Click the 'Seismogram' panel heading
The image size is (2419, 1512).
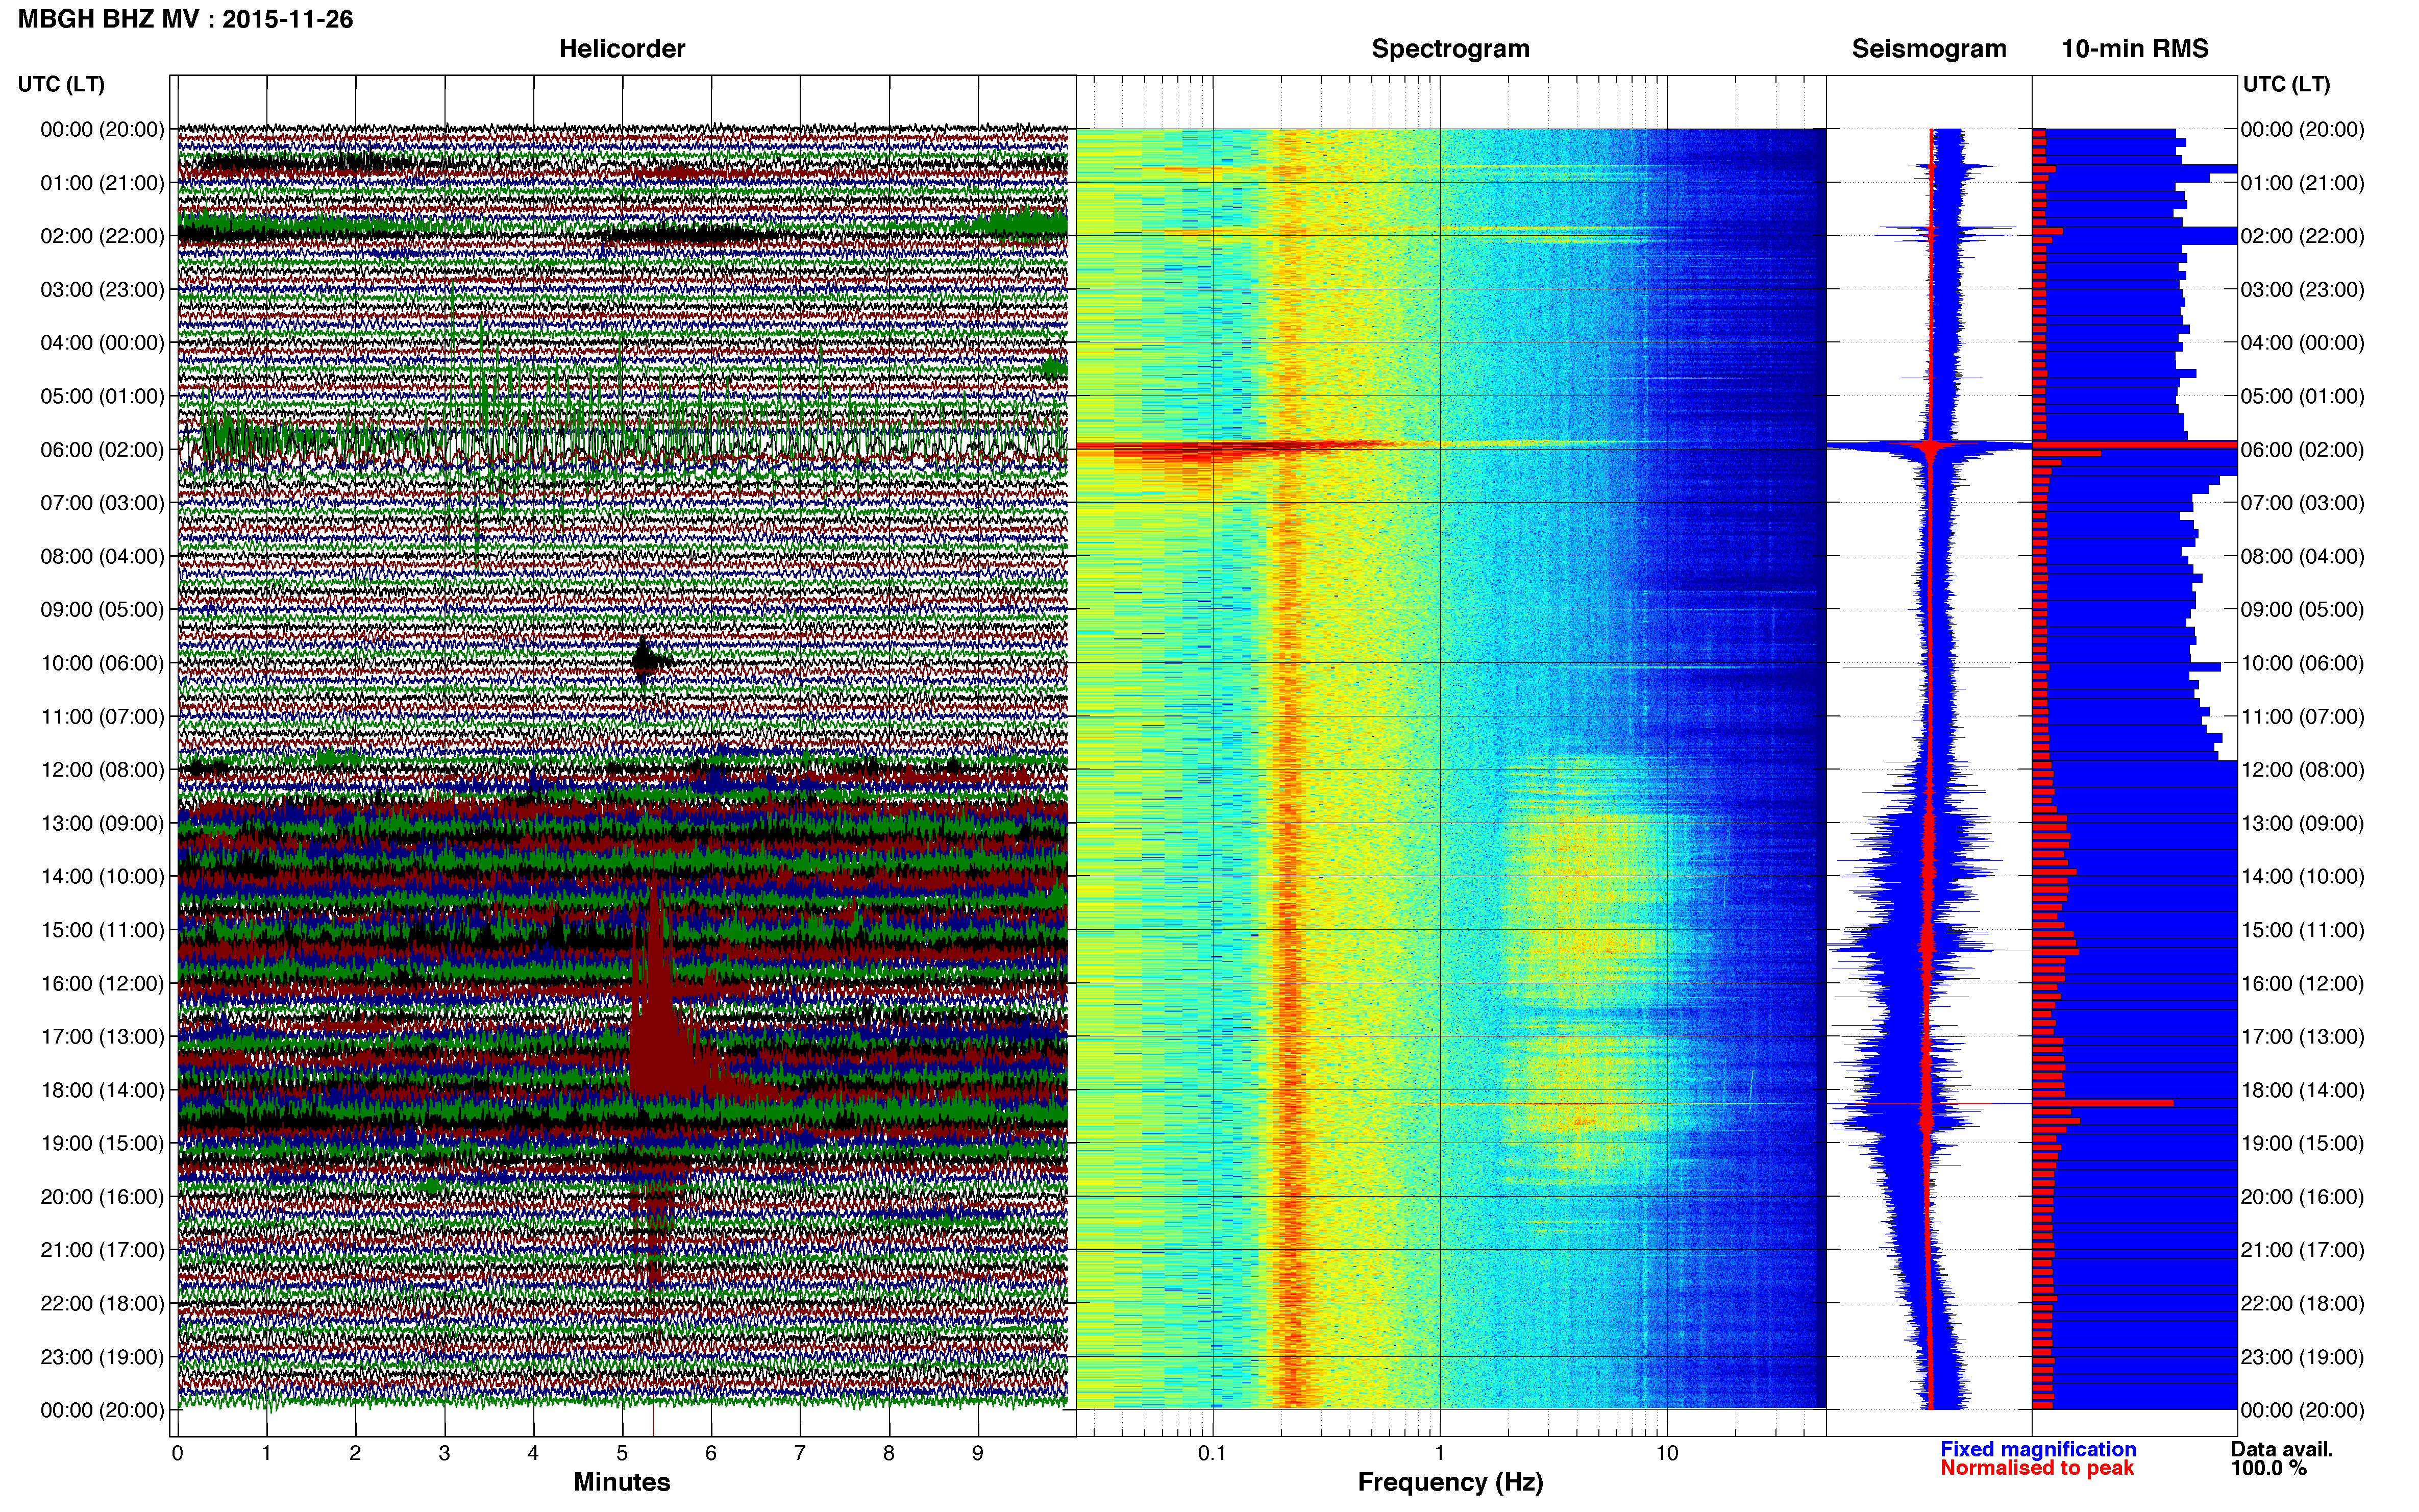[x=1929, y=49]
